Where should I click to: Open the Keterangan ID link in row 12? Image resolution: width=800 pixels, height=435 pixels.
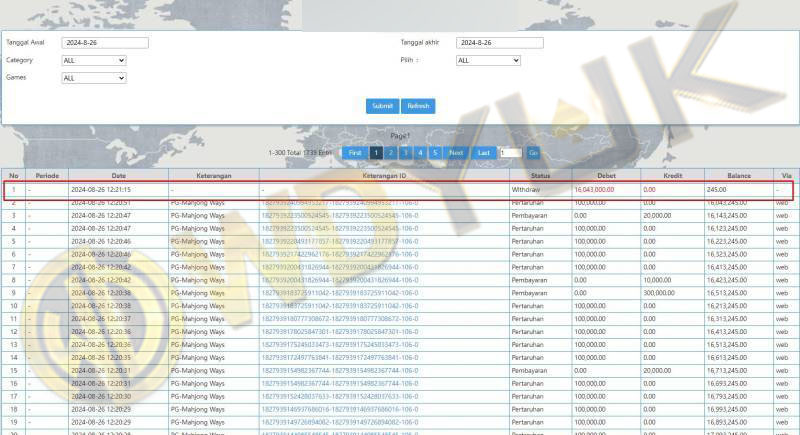tap(339, 331)
